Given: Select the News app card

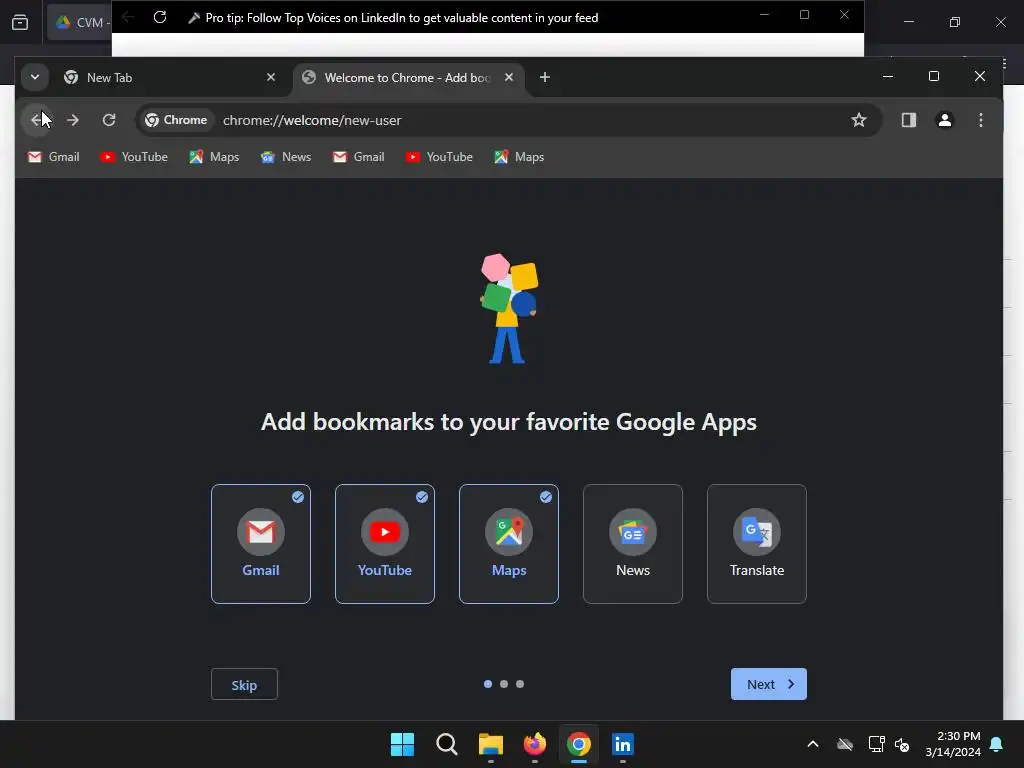Looking at the screenshot, I should click(x=633, y=544).
